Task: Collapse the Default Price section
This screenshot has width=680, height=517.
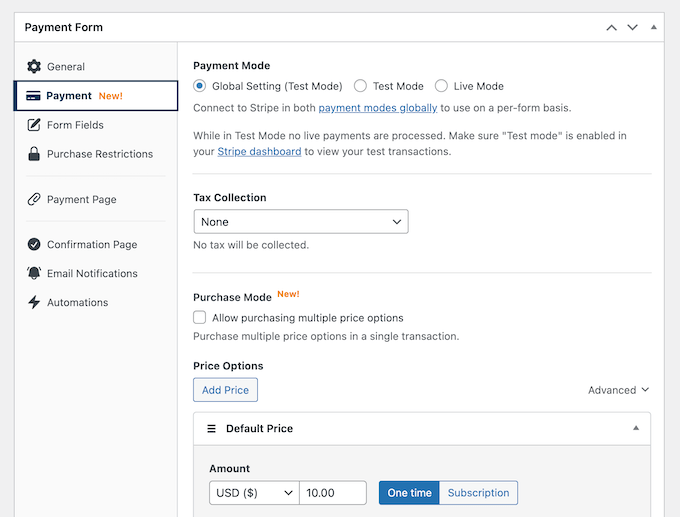Action: click(636, 428)
